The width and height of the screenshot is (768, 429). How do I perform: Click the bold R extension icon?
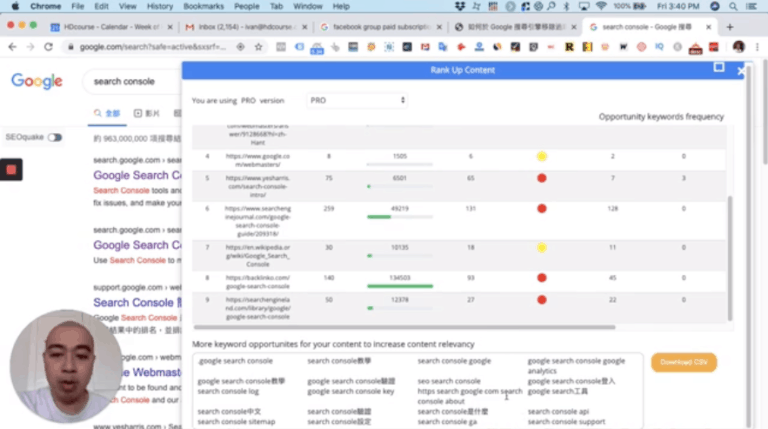click(569, 47)
